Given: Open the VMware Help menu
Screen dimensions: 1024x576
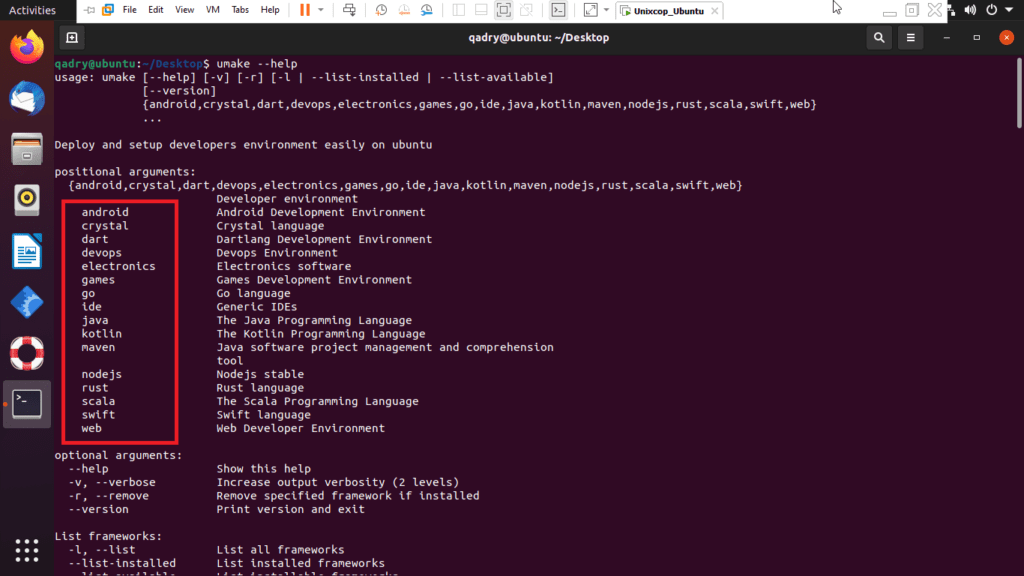Looking at the screenshot, I should coord(270,10).
